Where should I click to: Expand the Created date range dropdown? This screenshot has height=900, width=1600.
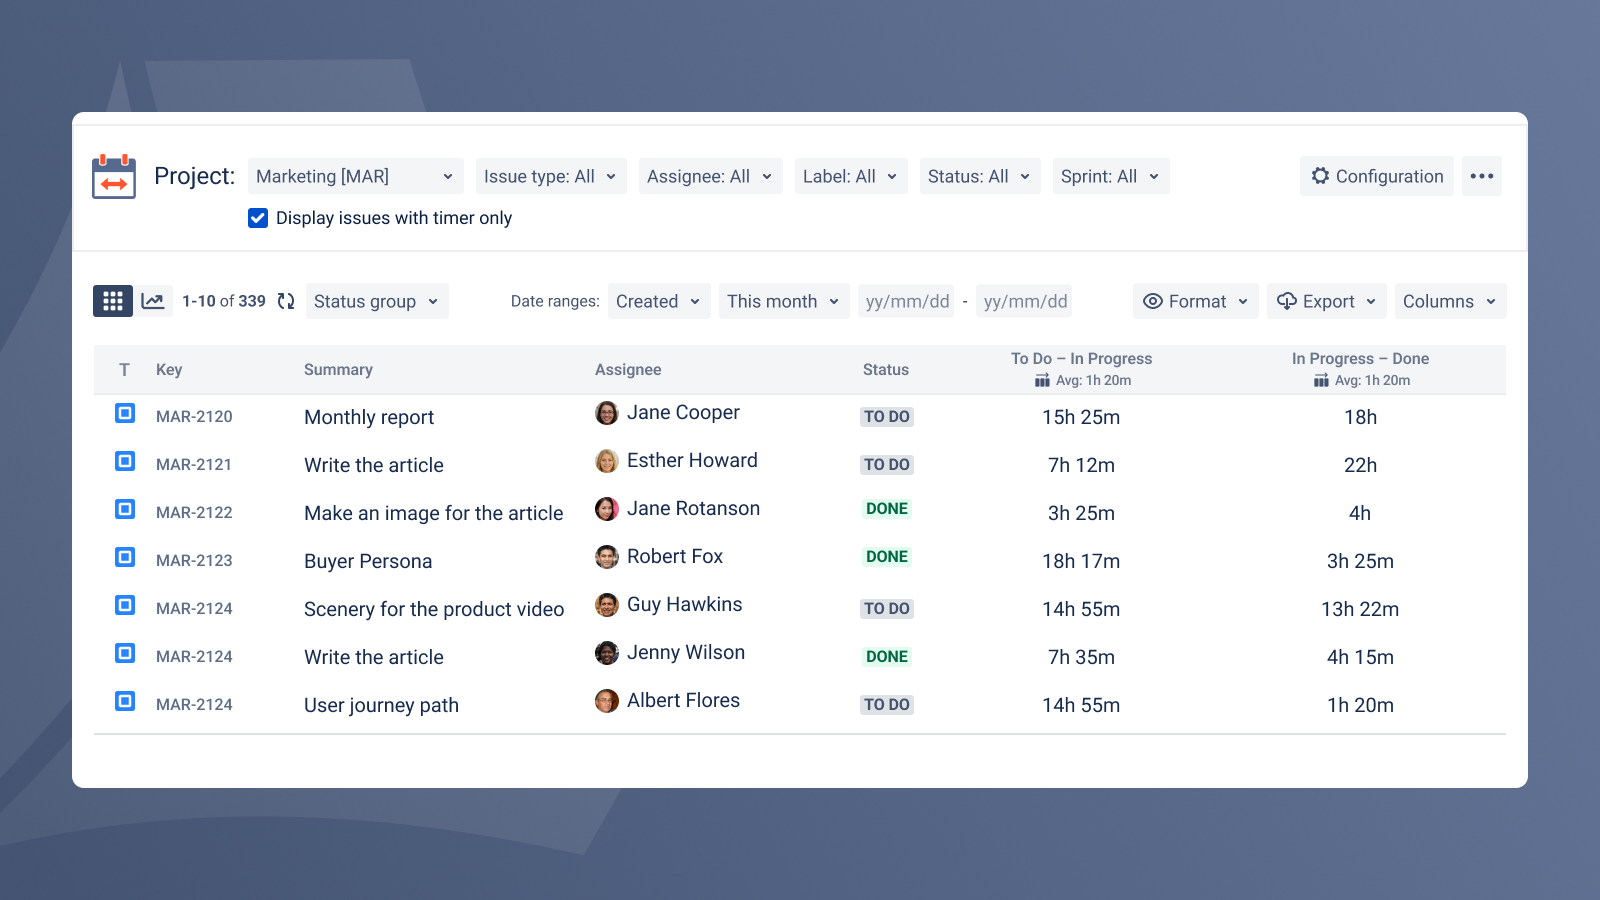coord(658,301)
